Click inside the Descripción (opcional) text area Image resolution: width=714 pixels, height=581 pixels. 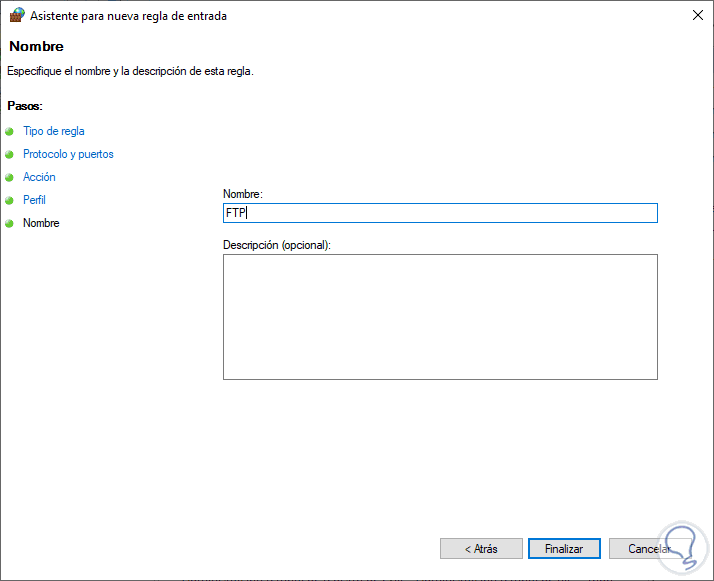coord(440,317)
